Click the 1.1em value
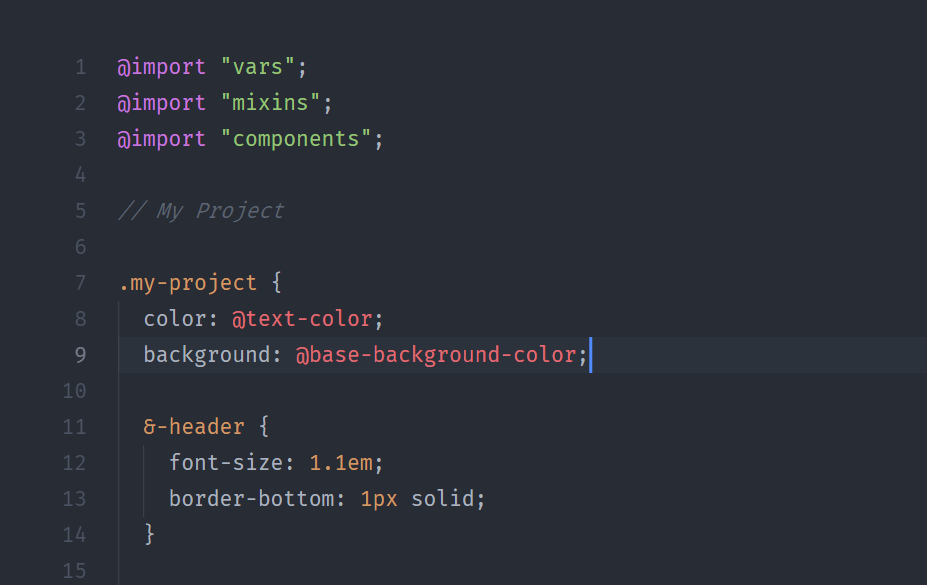Viewport: 927px width, 585px height. [x=340, y=463]
